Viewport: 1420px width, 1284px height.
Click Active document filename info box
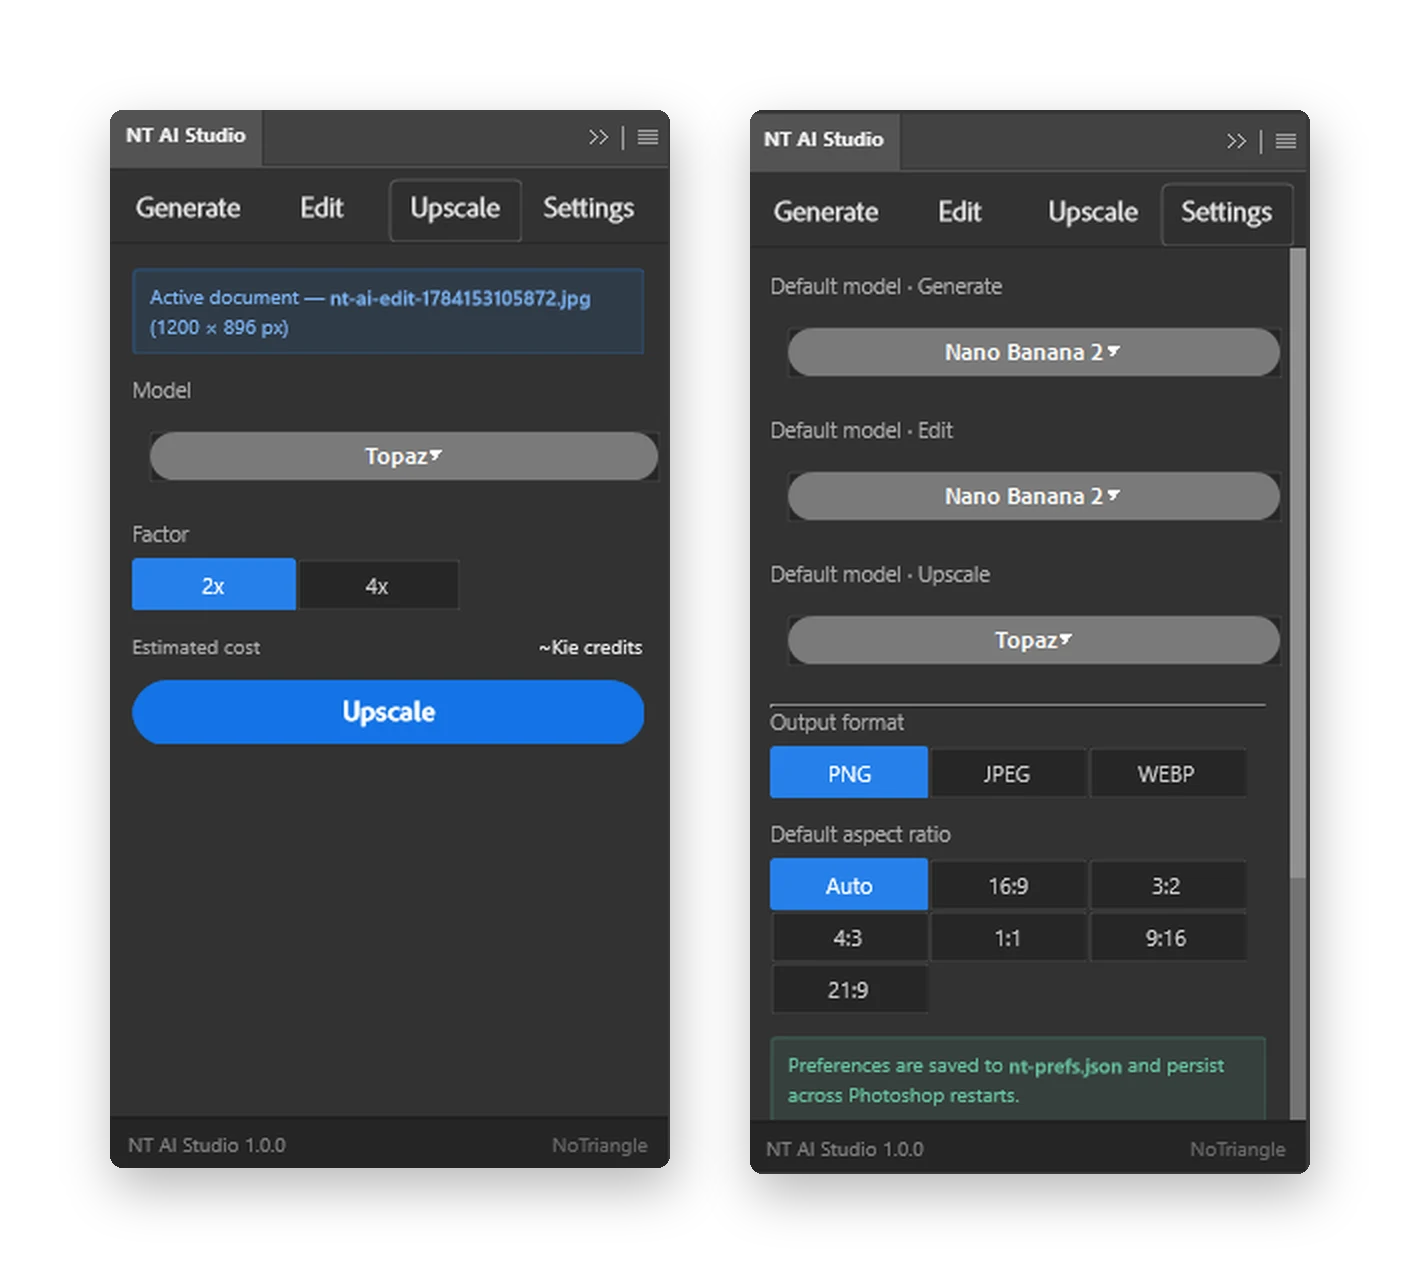click(x=388, y=311)
